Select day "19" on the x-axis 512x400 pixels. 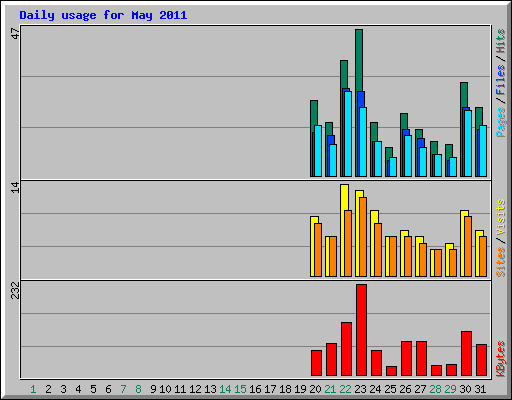[300, 389]
